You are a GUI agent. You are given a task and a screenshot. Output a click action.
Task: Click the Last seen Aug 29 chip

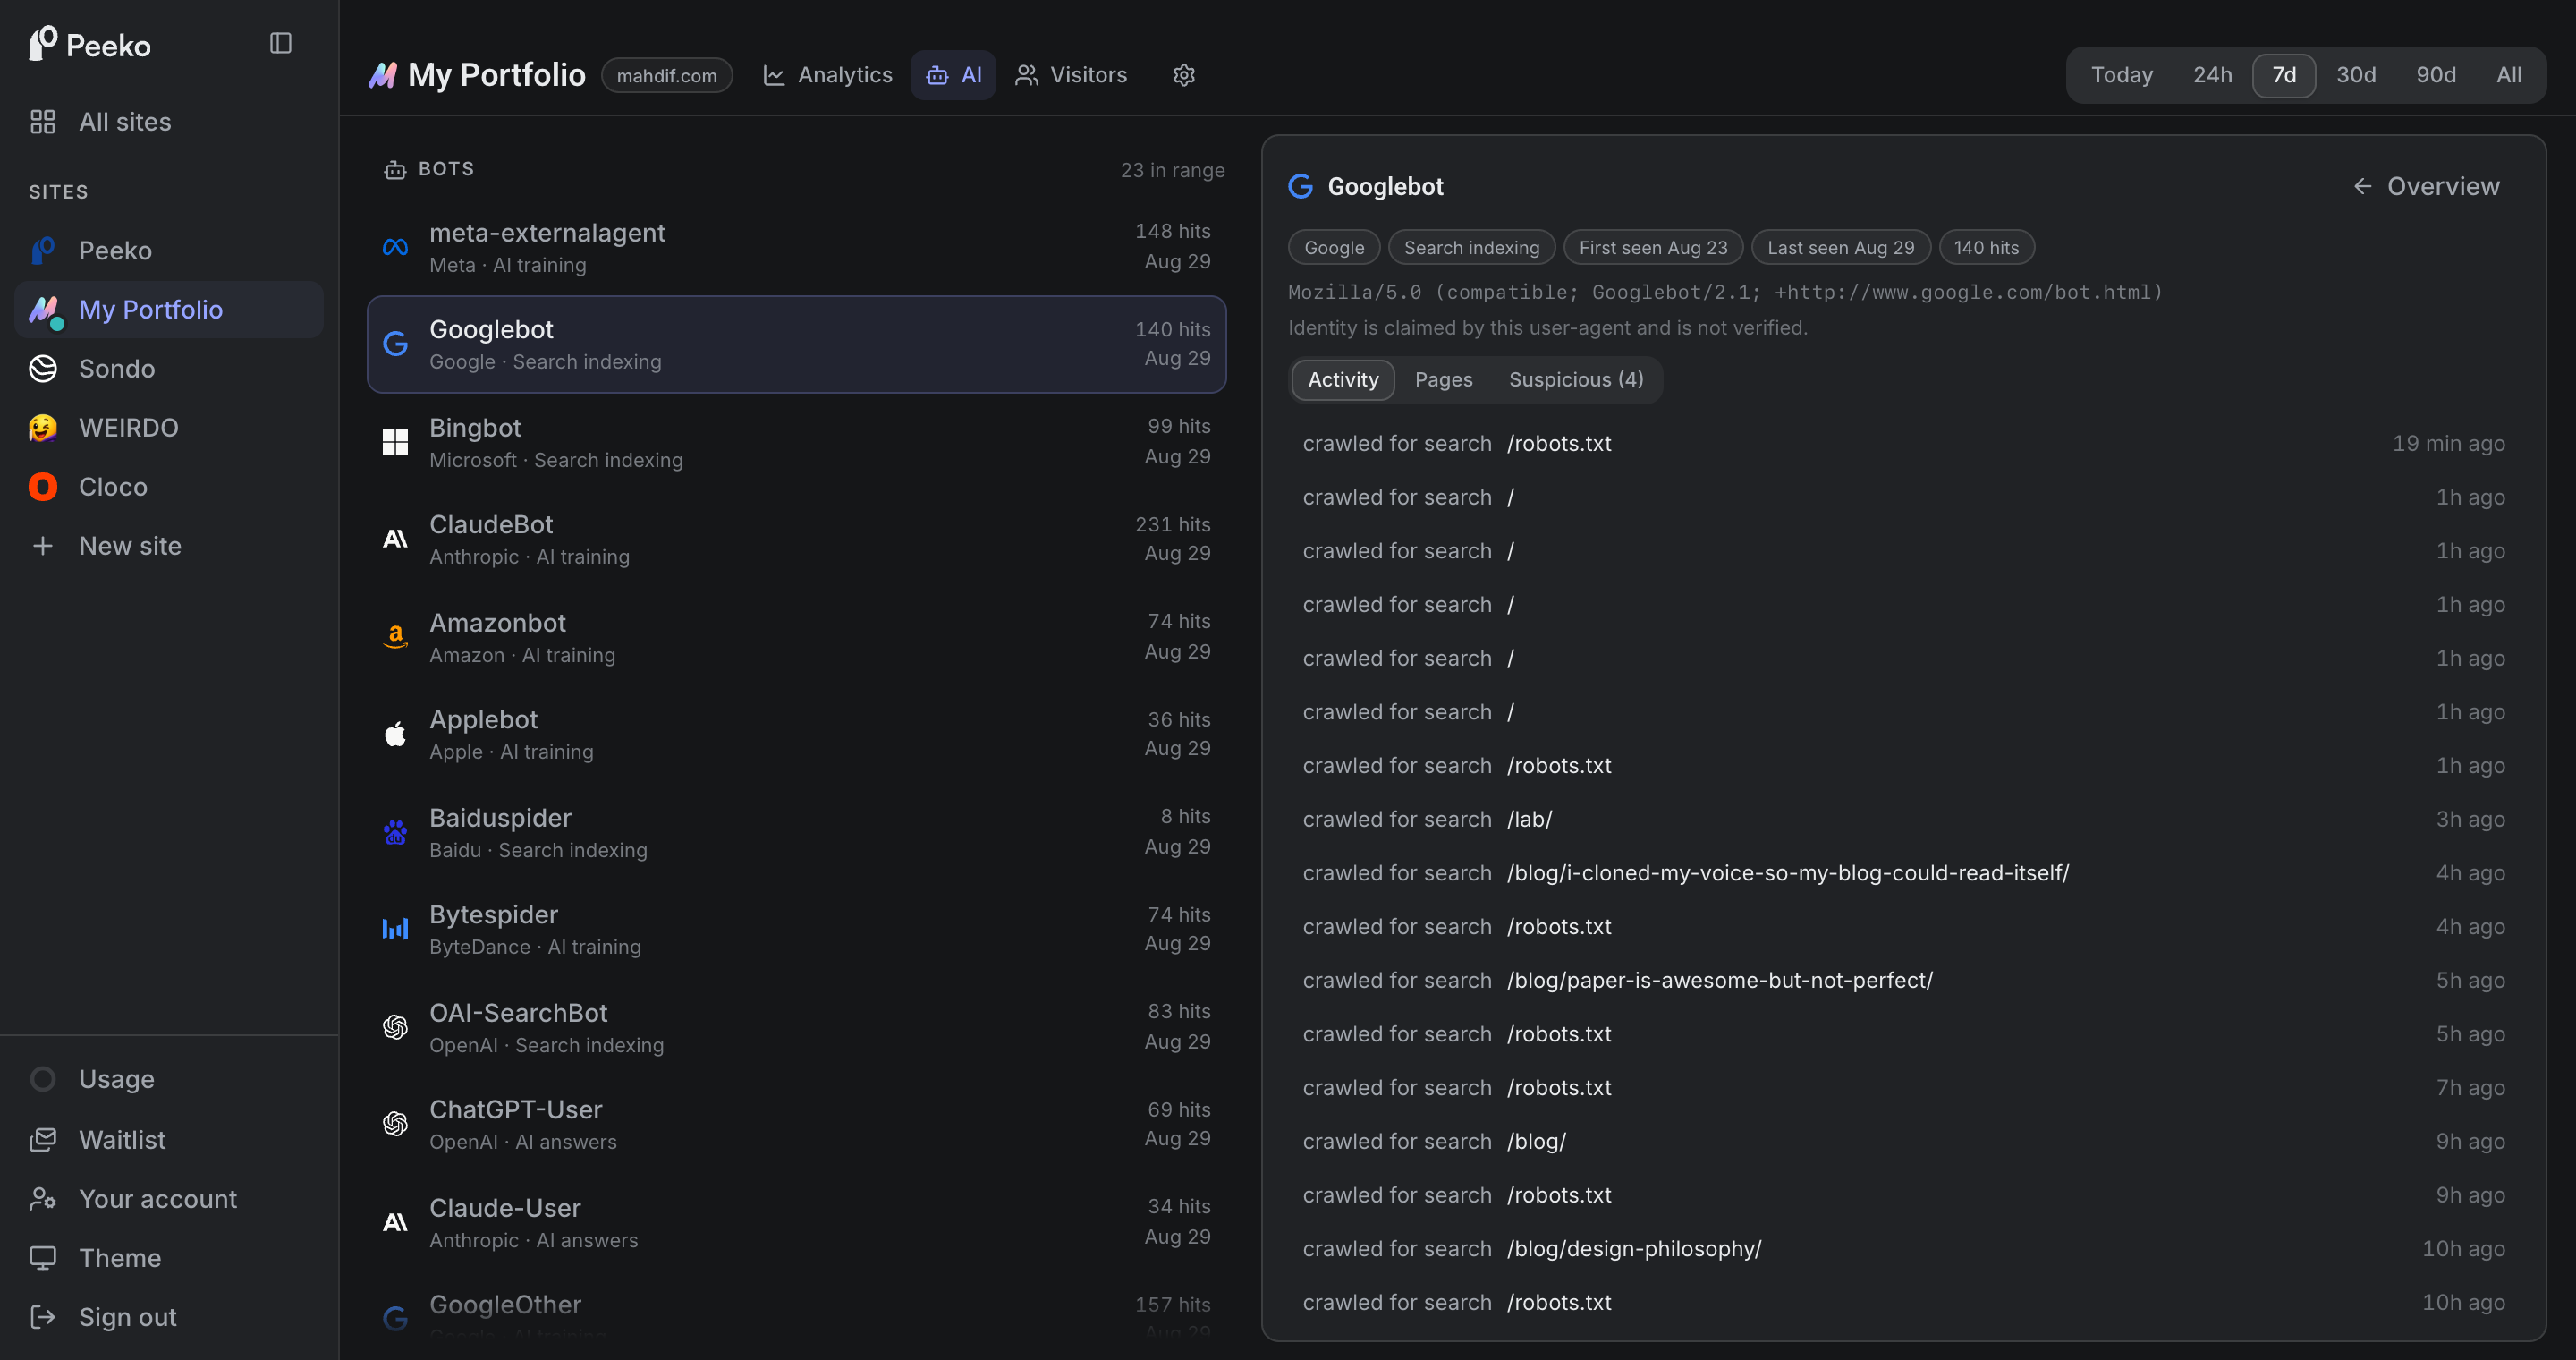click(x=1840, y=247)
